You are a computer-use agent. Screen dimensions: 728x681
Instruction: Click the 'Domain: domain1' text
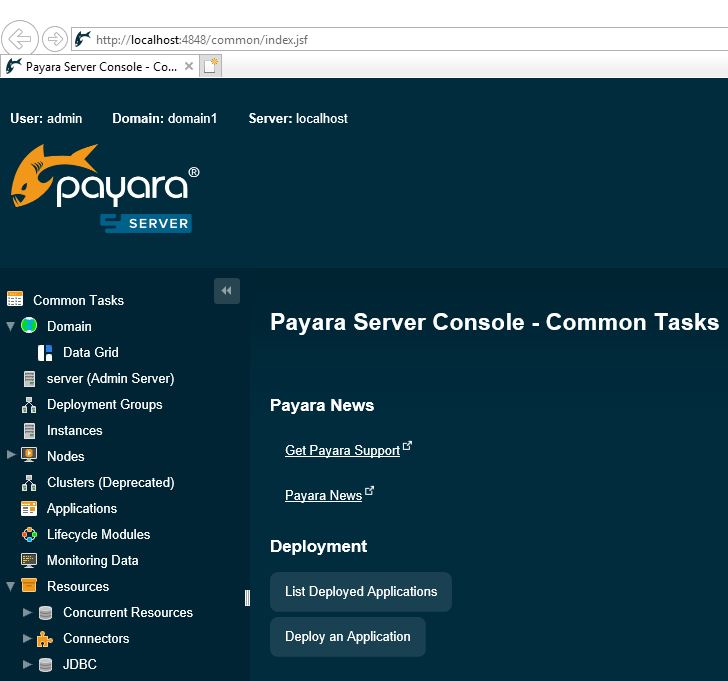pos(164,118)
